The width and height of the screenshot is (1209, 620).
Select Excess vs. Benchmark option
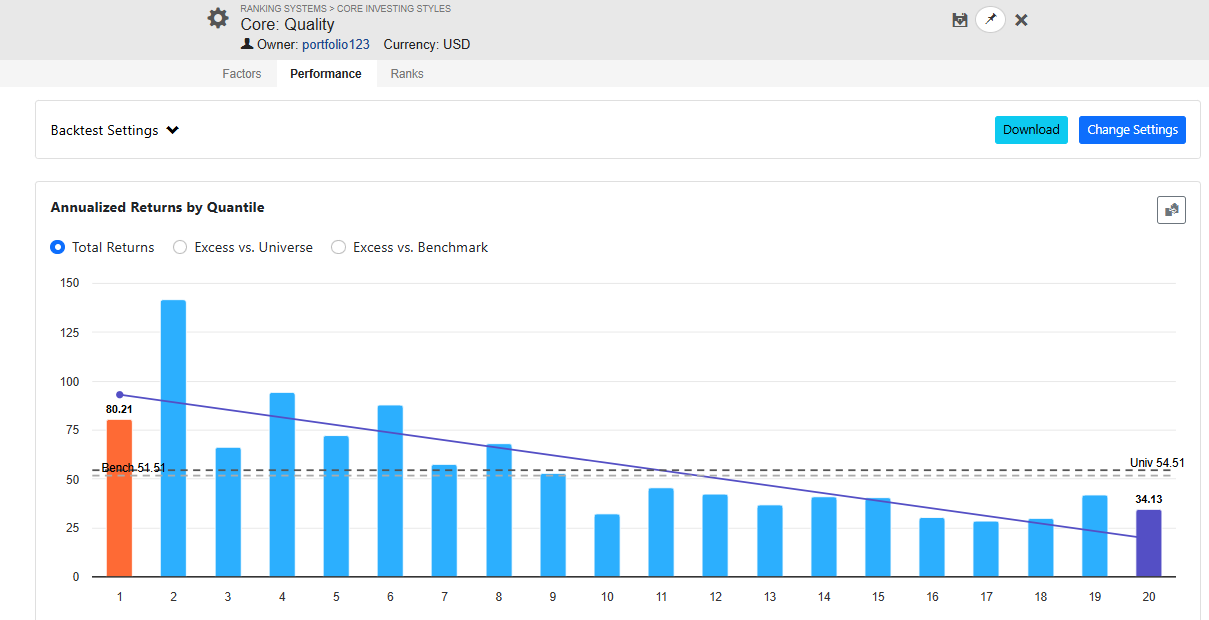(x=338, y=247)
